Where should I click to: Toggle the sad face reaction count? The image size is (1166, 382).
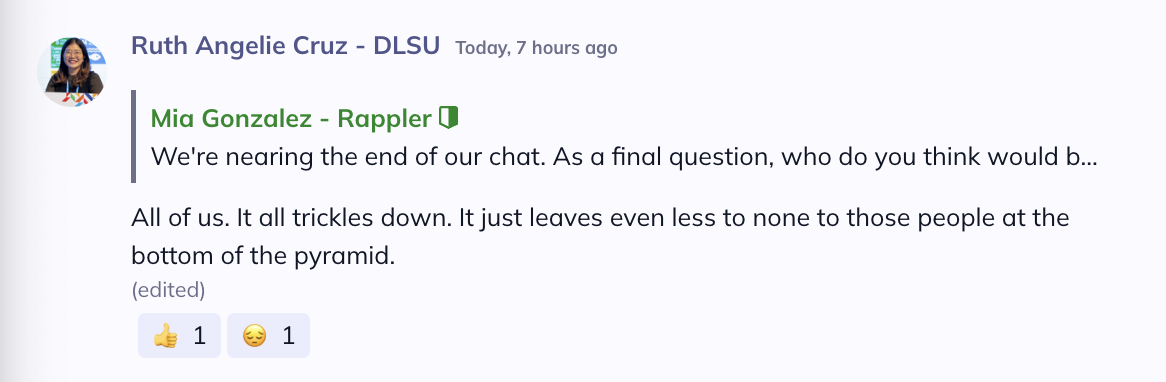click(289, 336)
